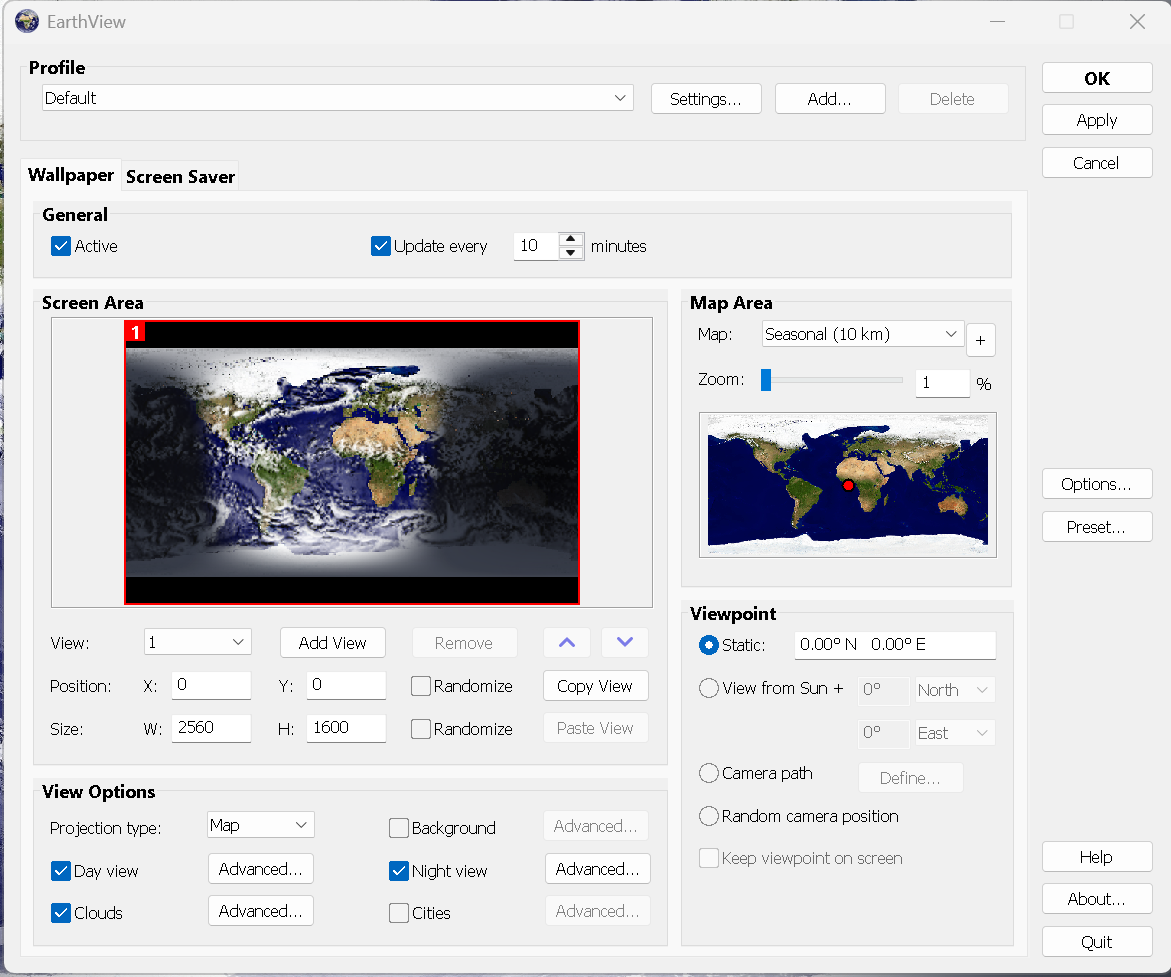Open the View number dropdown
Viewport: 1171px width, 977px height.
pyautogui.click(x=197, y=642)
